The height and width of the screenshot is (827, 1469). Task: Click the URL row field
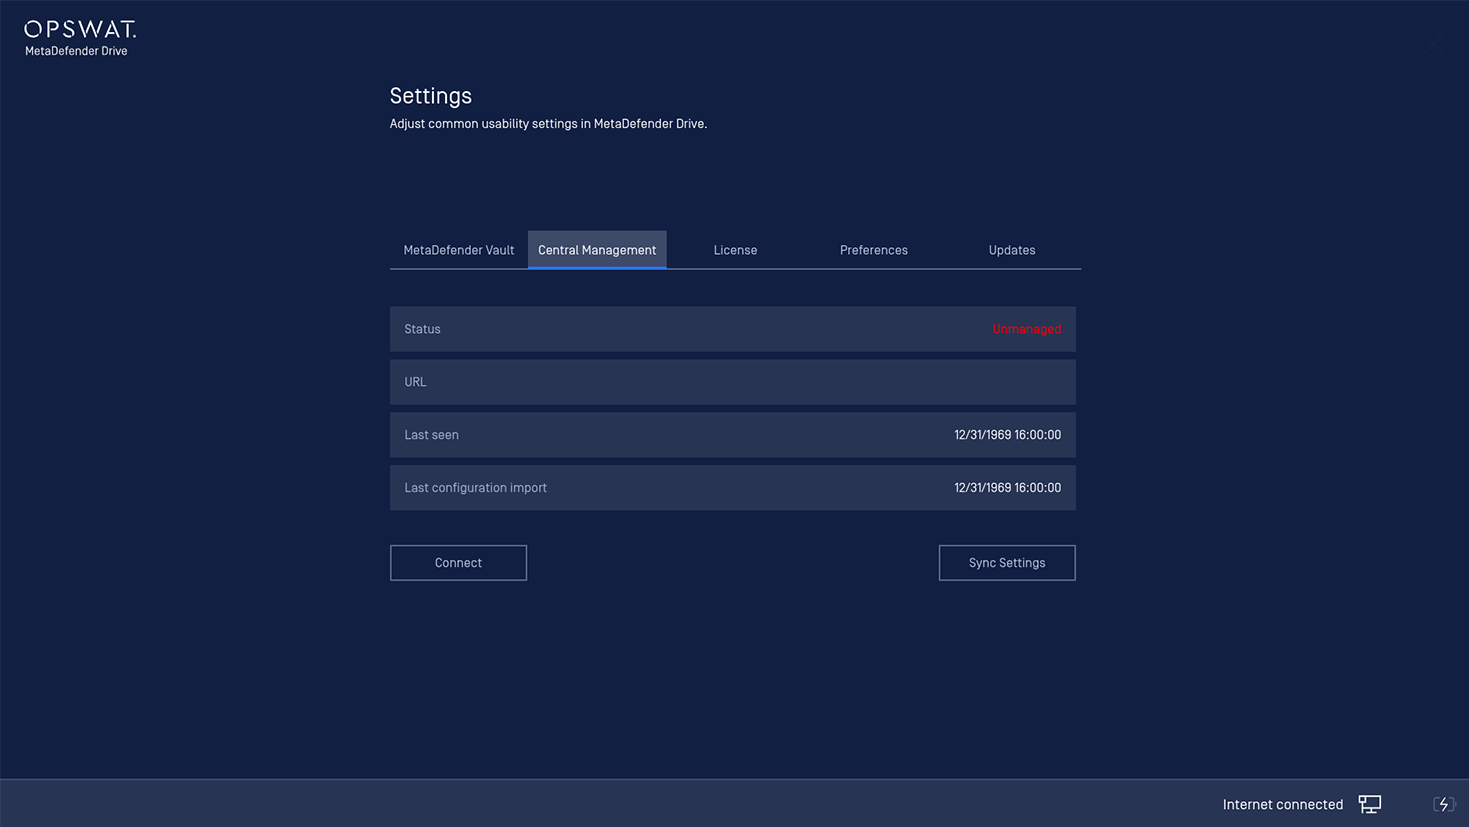(x=733, y=382)
